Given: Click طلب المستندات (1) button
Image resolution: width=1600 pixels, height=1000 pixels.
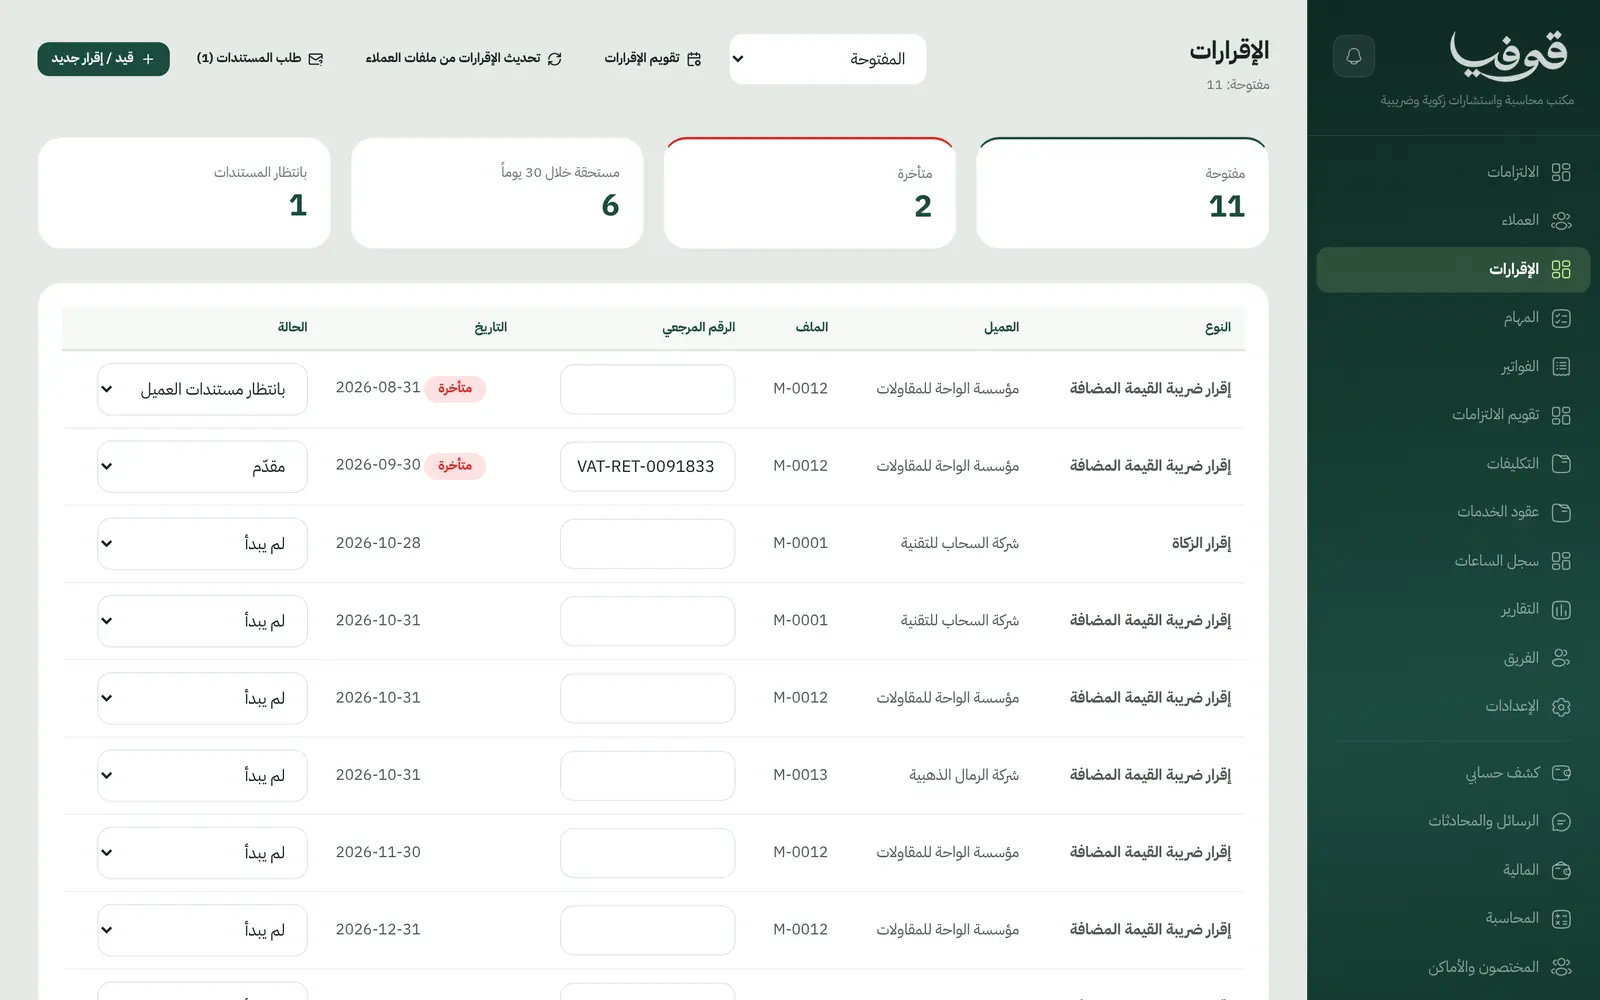Looking at the screenshot, I should point(260,59).
